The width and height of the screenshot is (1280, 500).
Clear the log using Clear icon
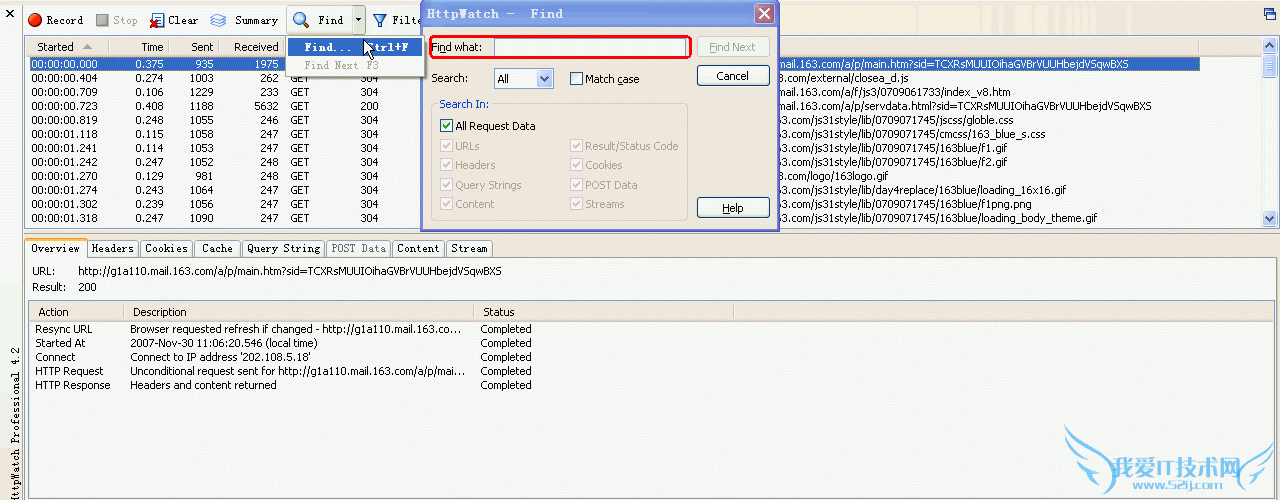(x=157, y=20)
